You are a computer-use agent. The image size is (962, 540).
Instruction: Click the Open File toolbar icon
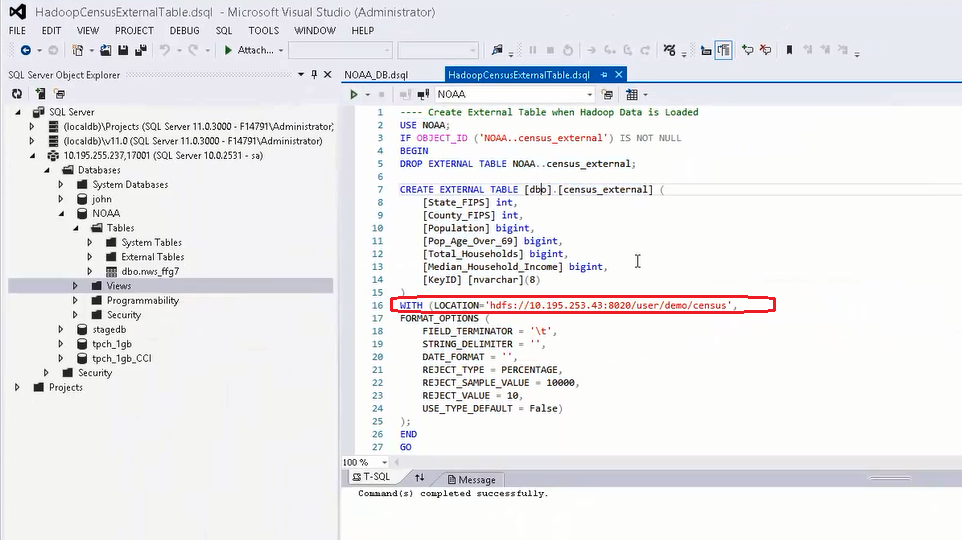tap(106, 50)
